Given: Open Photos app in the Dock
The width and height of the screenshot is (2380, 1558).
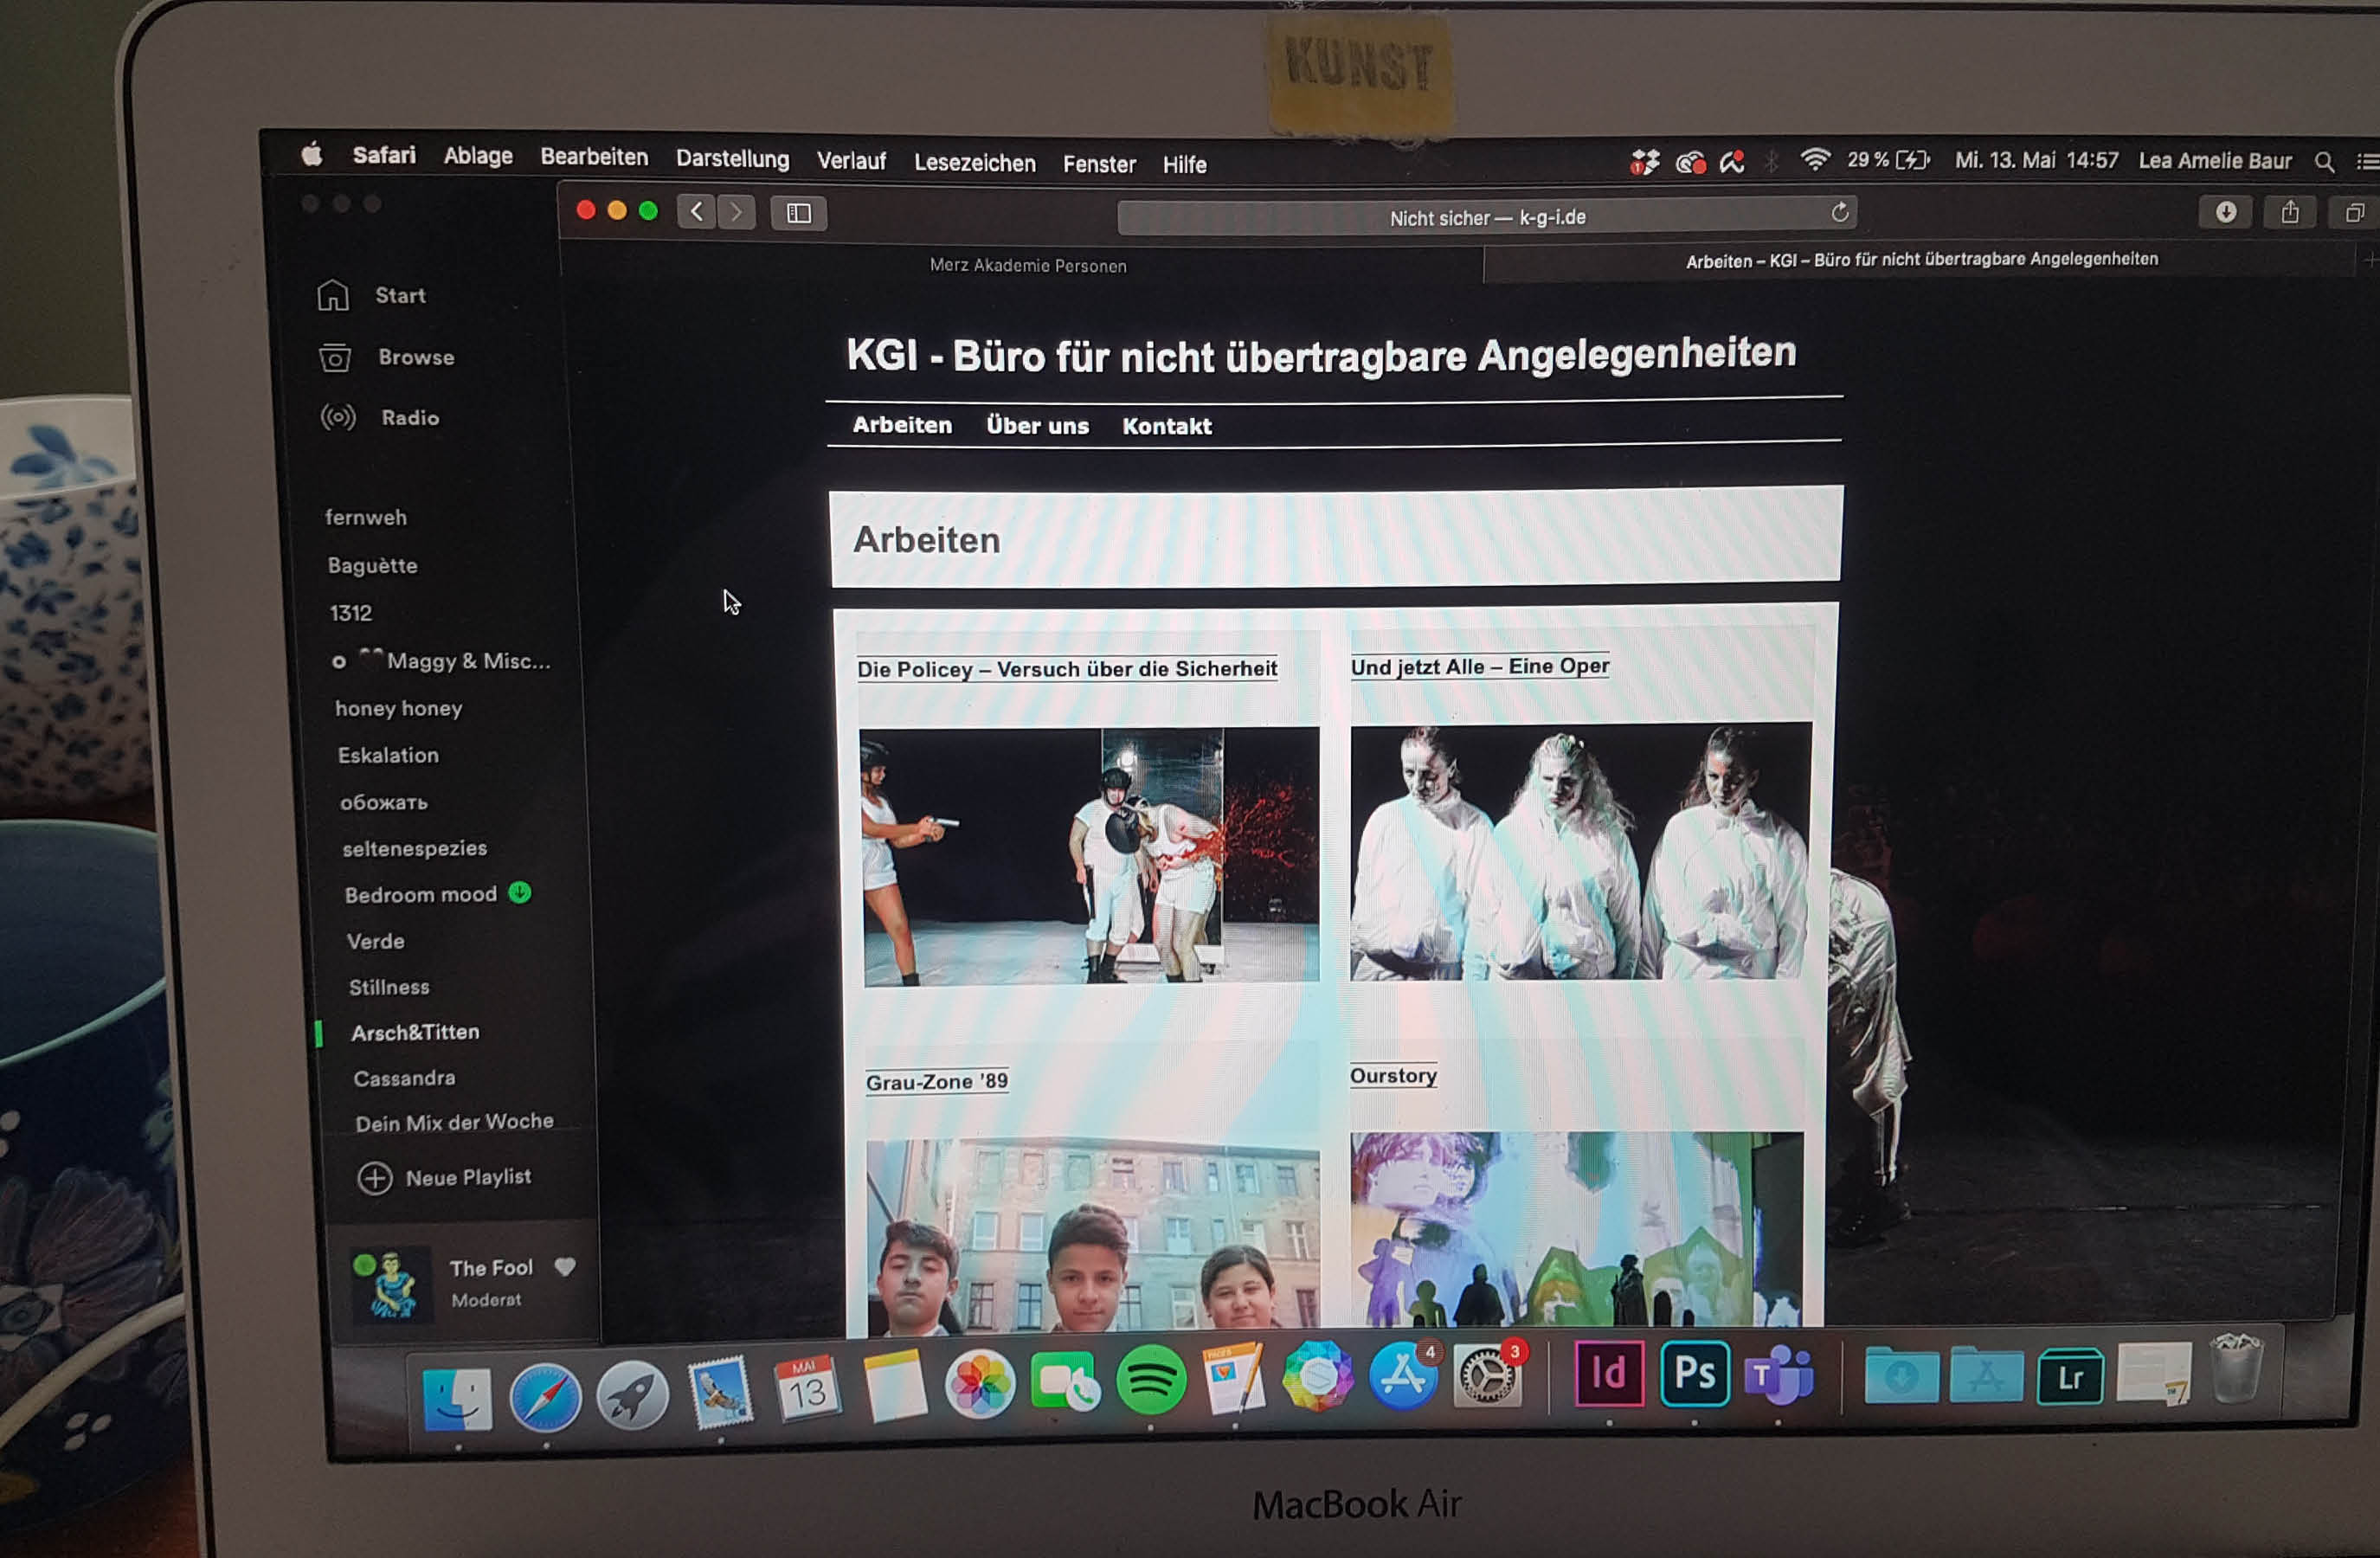Looking at the screenshot, I should 979,1382.
